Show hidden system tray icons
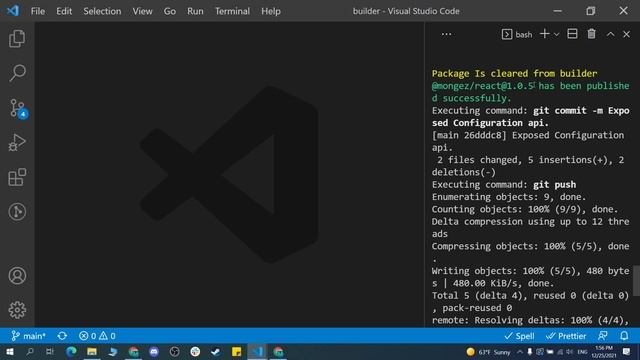 click(x=520, y=352)
